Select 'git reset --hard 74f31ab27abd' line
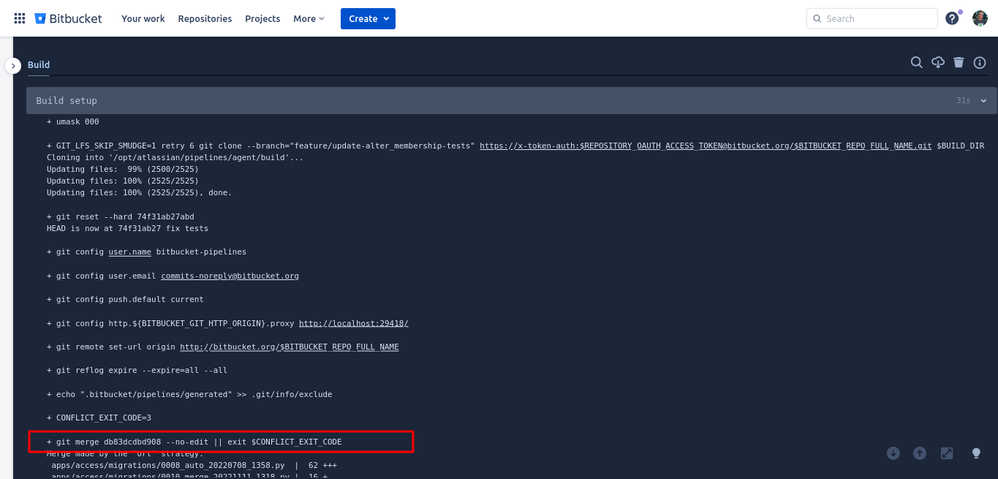The height and width of the screenshot is (479, 998). click(120, 216)
